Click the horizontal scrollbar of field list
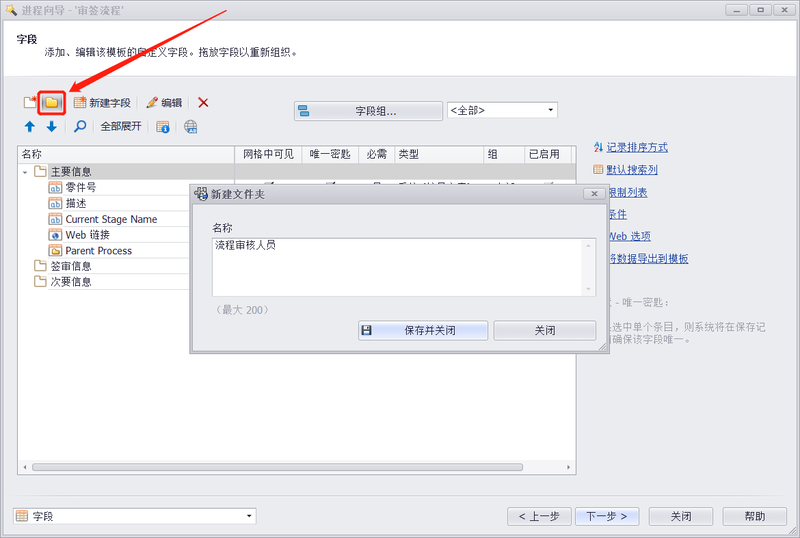 click(278, 467)
